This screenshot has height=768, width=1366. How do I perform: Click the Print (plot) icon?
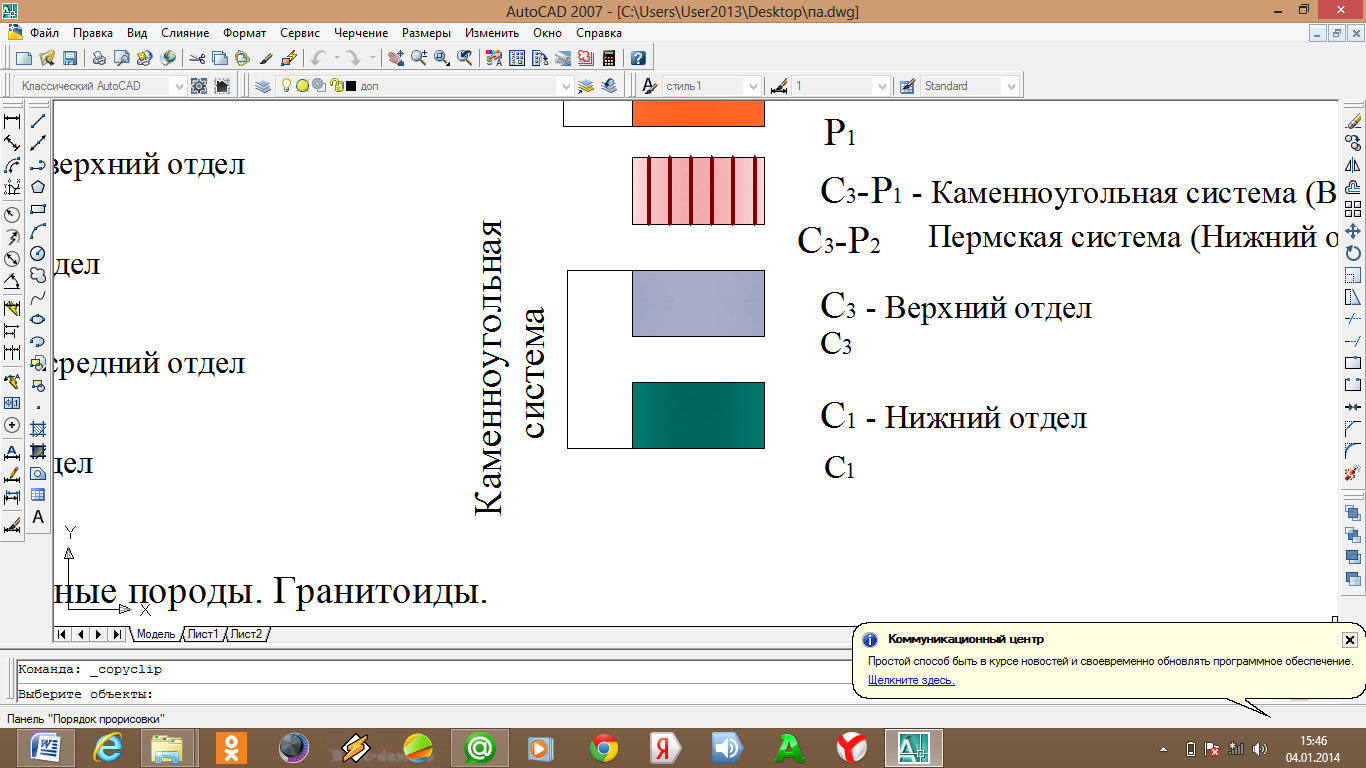pyautogui.click(x=99, y=58)
